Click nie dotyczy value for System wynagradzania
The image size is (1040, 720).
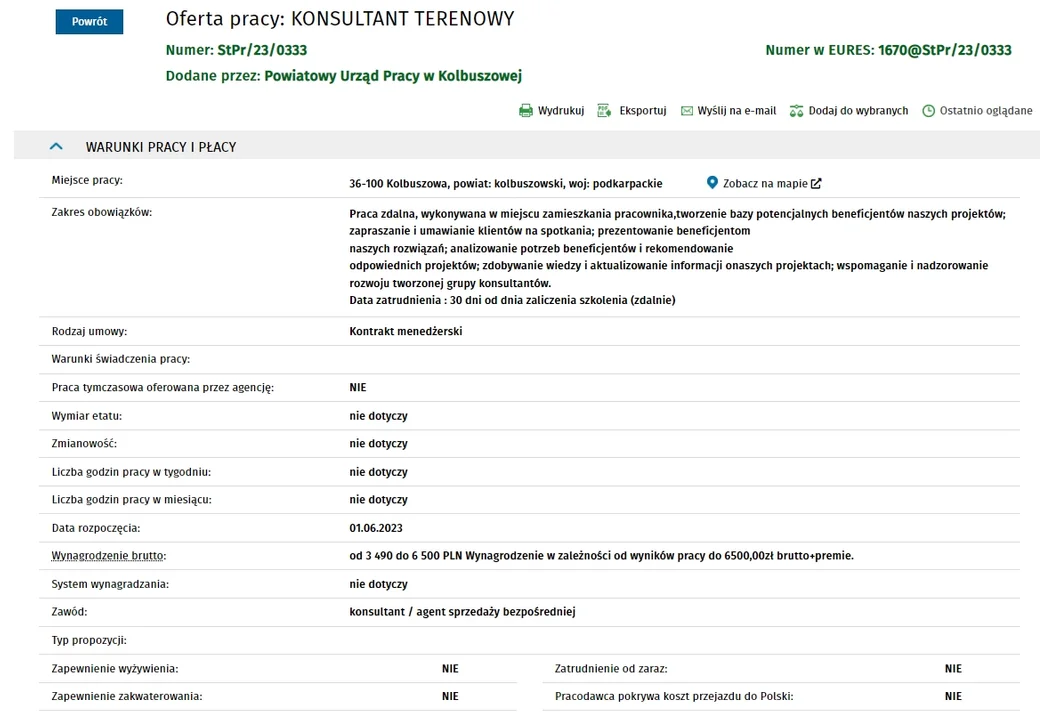click(378, 584)
